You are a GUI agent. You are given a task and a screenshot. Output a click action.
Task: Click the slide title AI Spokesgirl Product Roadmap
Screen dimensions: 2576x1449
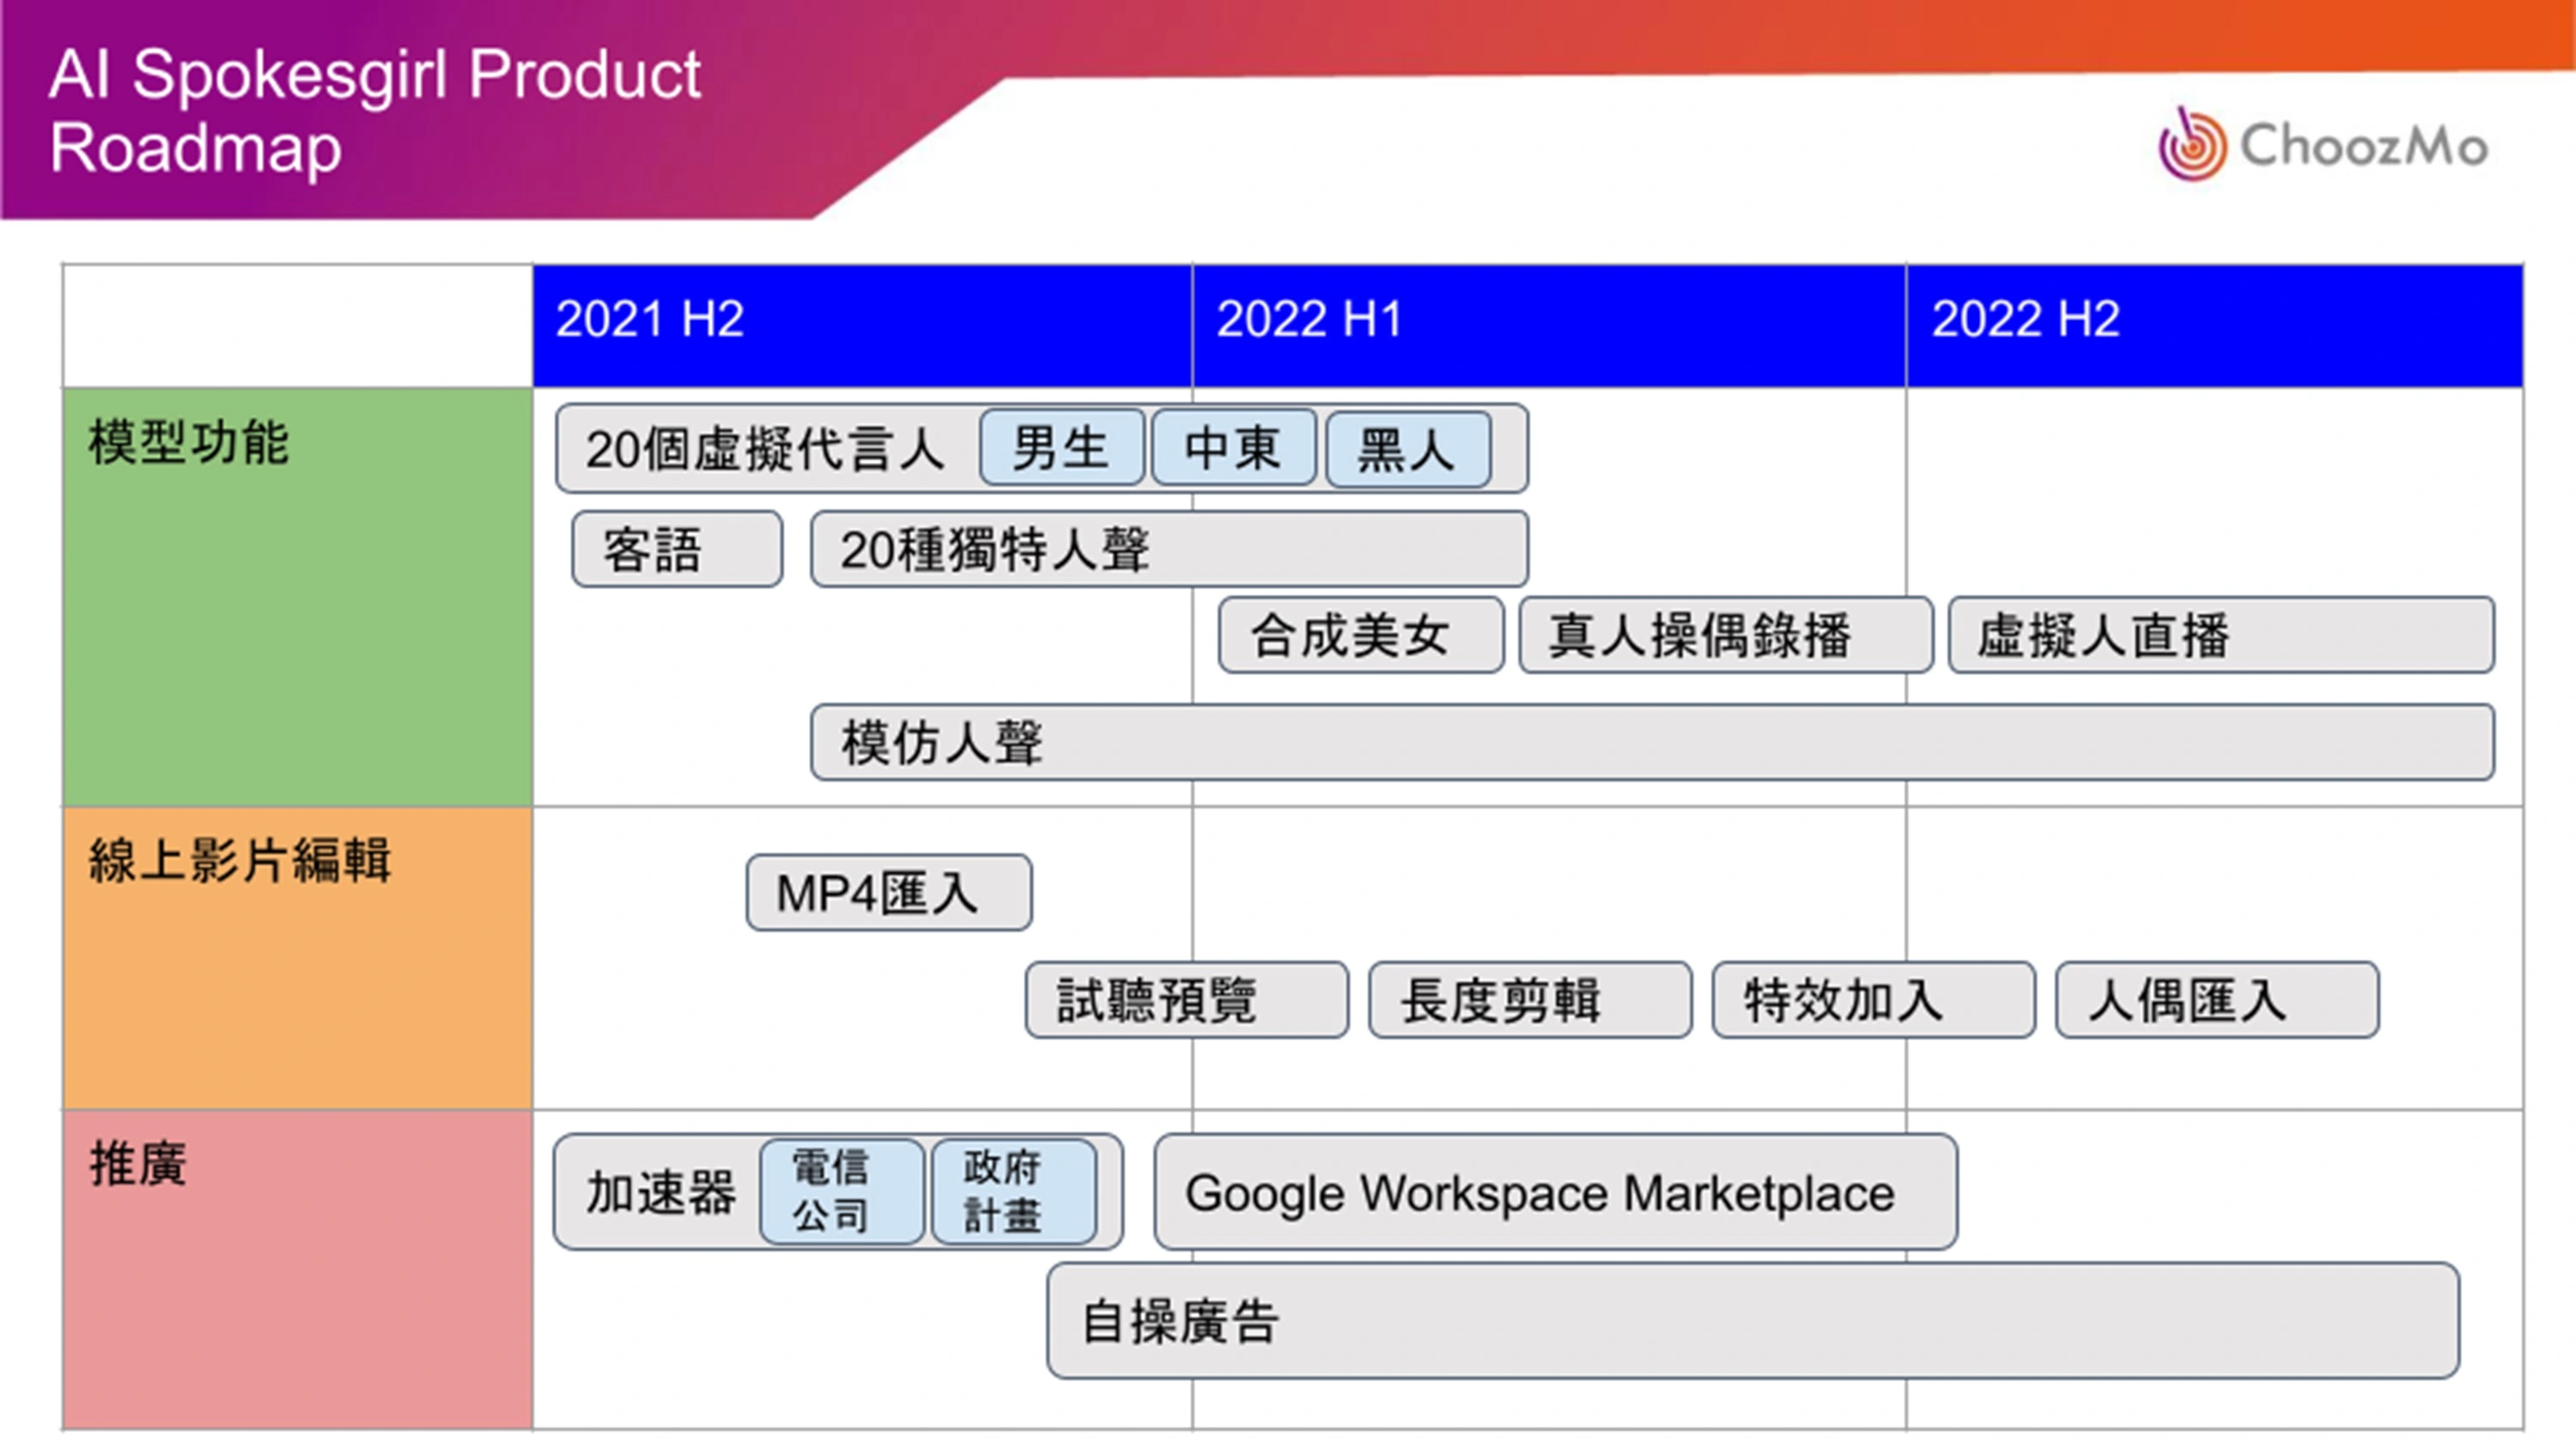(x=375, y=110)
